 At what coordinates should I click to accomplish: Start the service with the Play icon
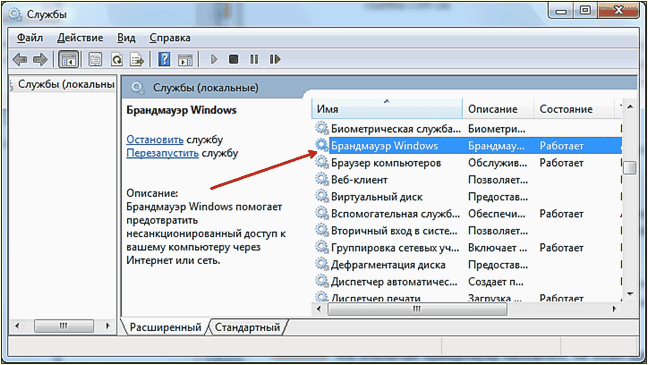(214, 60)
